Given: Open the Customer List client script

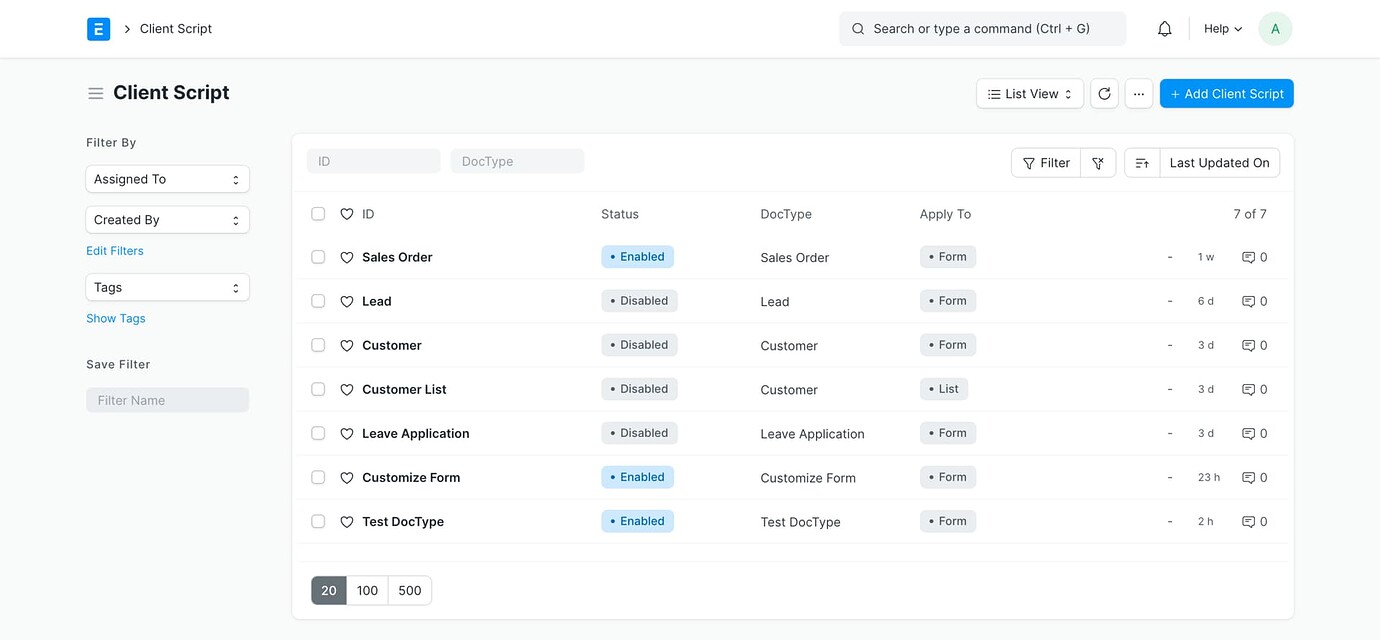Looking at the screenshot, I should [404, 389].
